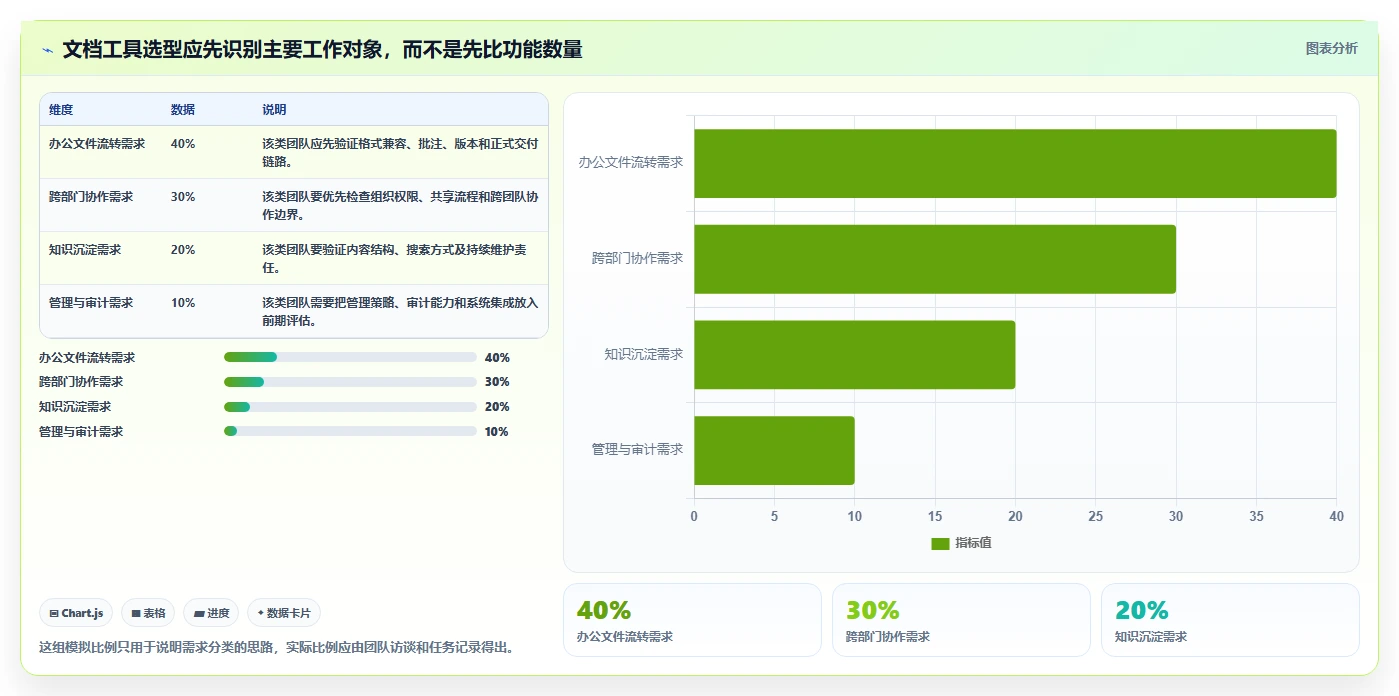Click the 40% label beside the progress bar
The width and height of the screenshot is (1399, 696).
pyautogui.click(x=497, y=357)
